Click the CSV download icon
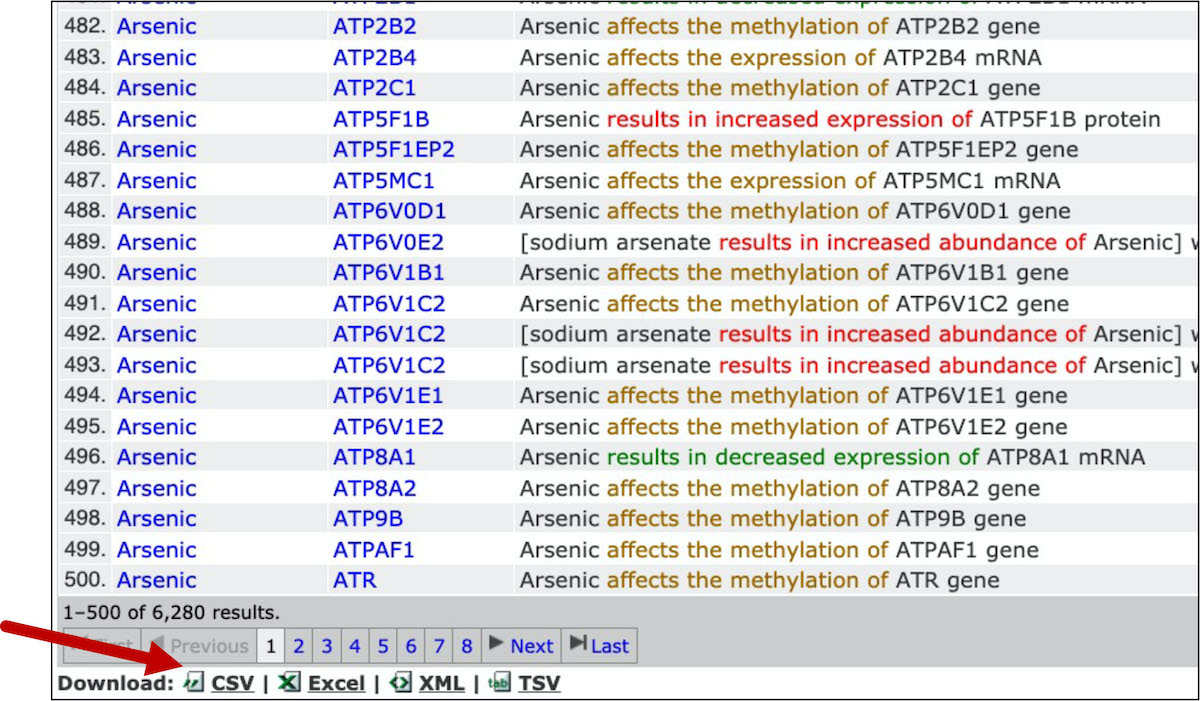The height and width of the screenshot is (701, 1200). point(194,683)
